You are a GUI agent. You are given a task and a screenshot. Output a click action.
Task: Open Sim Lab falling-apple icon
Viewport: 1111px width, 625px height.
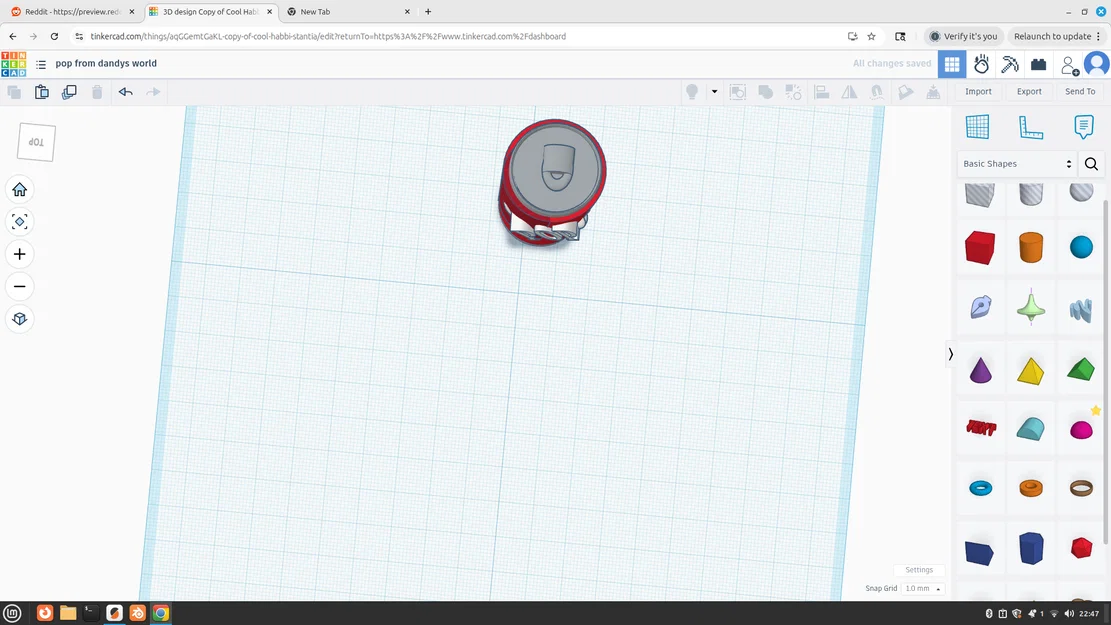[981, 64]
